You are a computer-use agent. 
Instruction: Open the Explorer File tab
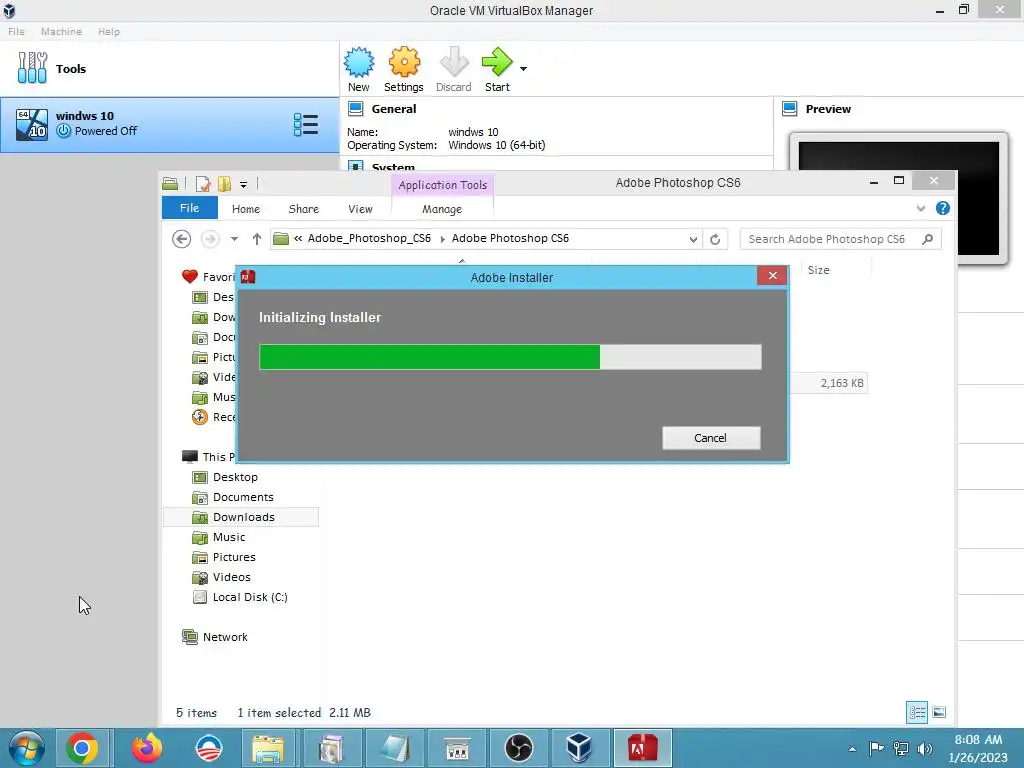(189, 208)
